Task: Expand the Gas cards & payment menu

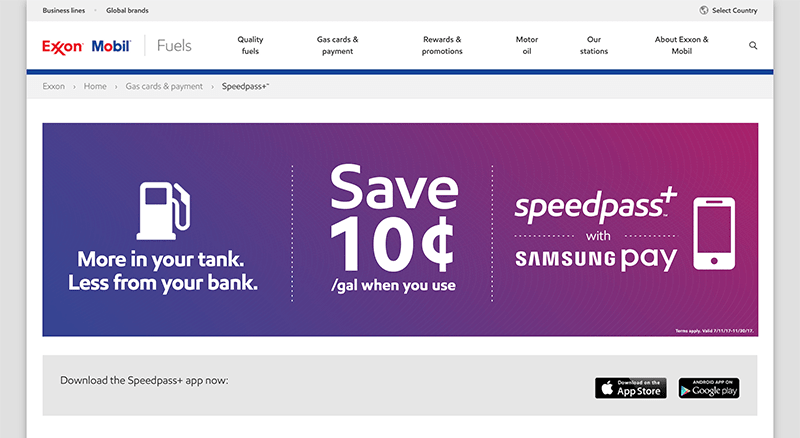Action: pos(337,45)
